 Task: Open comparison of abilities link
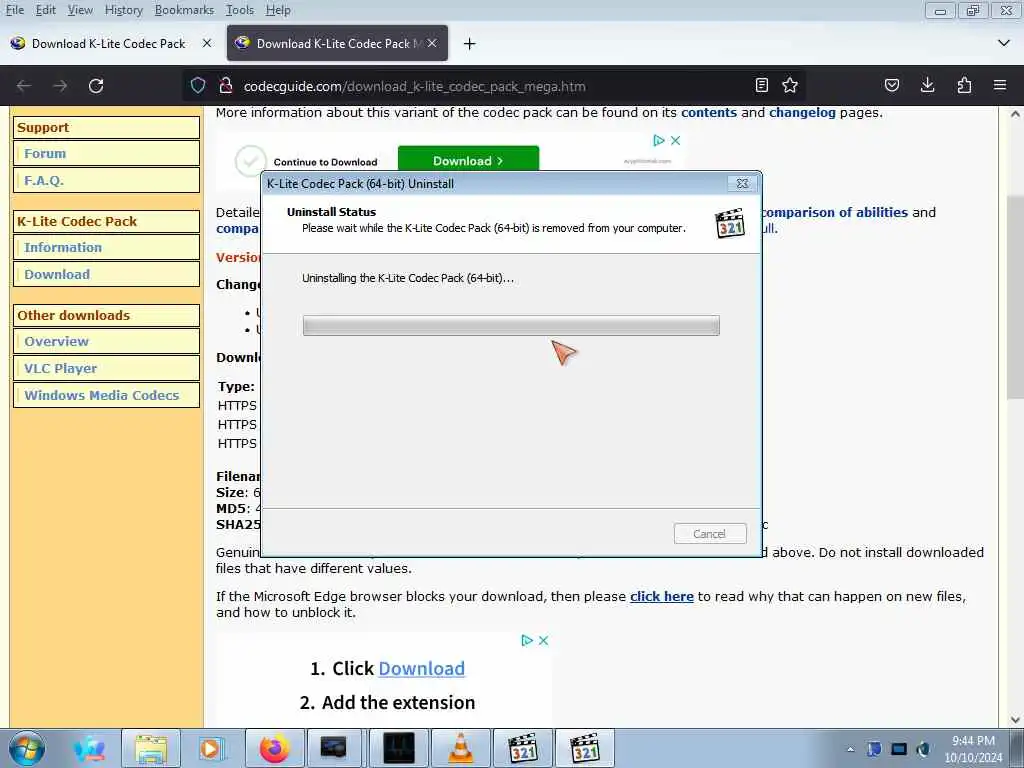[835, 212]
